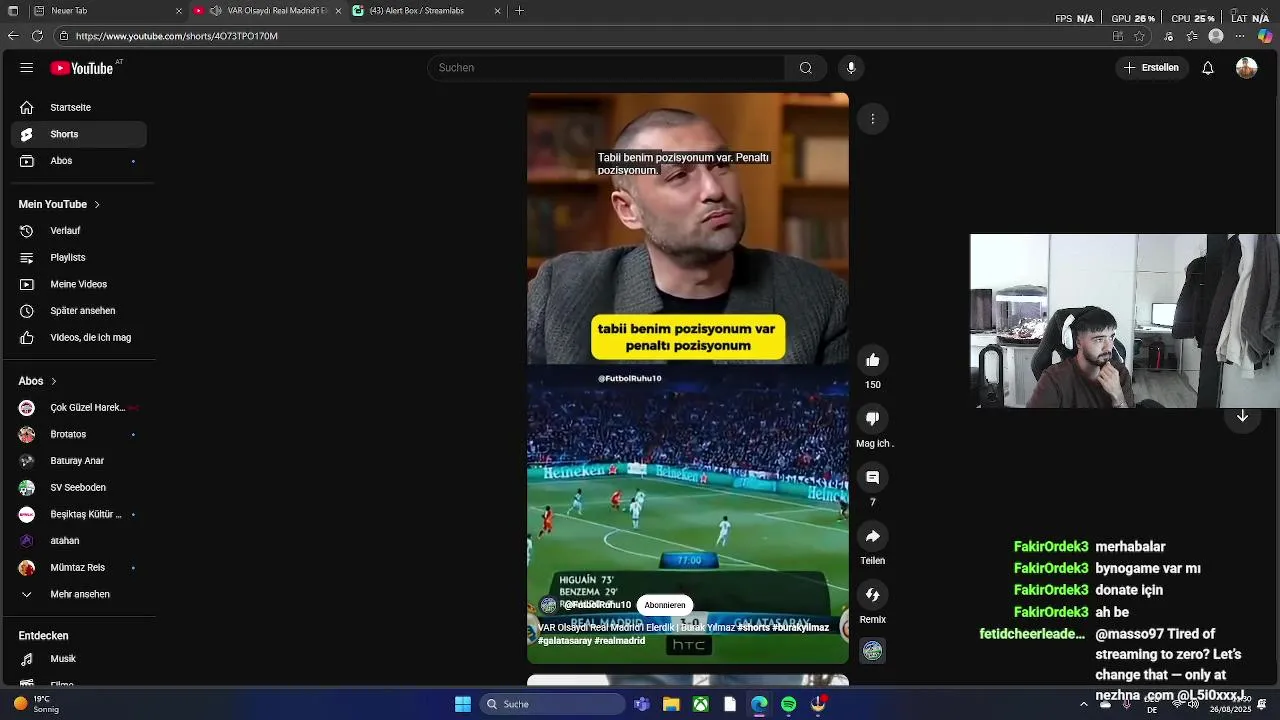The image size is (1280, 720).
Task: Open Videos, die ich mag
Action: pyautogui.click(x=79, y=338)
